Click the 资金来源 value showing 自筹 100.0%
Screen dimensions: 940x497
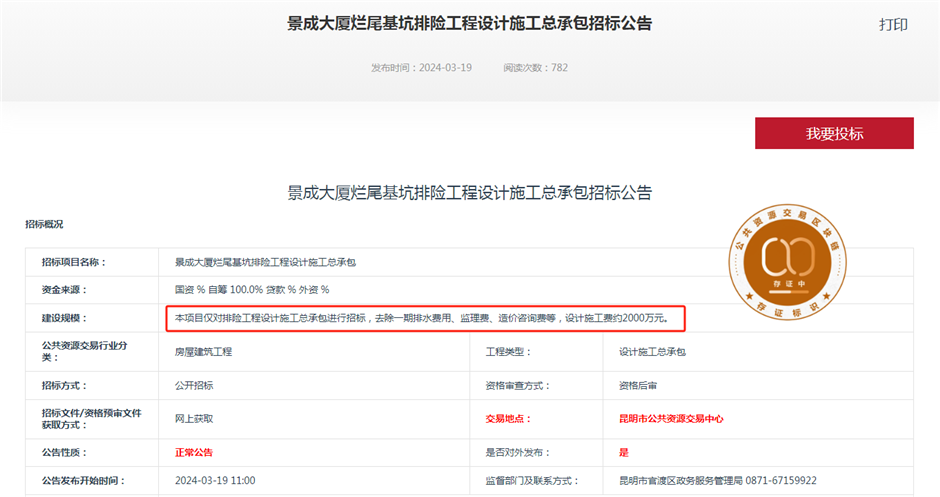(x=252, y=290)
